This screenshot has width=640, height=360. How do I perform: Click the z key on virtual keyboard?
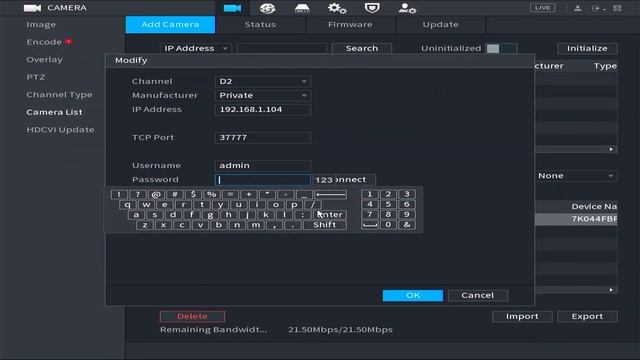click(145, 225)
